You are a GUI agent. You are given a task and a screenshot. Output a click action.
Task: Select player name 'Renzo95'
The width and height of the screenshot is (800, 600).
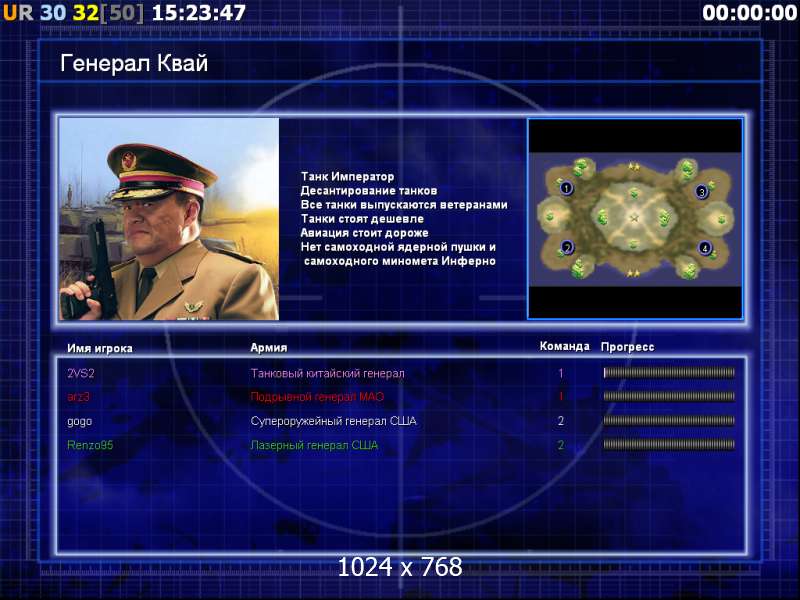pos(90,445)
